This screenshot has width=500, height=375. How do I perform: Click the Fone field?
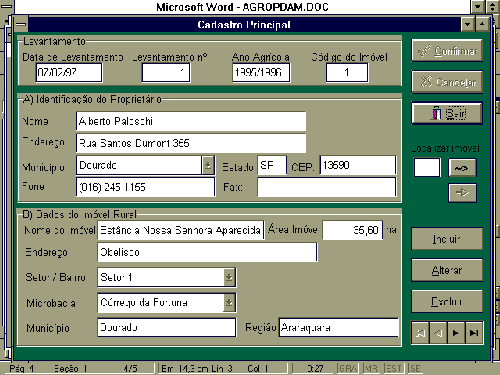pos(145,187)
